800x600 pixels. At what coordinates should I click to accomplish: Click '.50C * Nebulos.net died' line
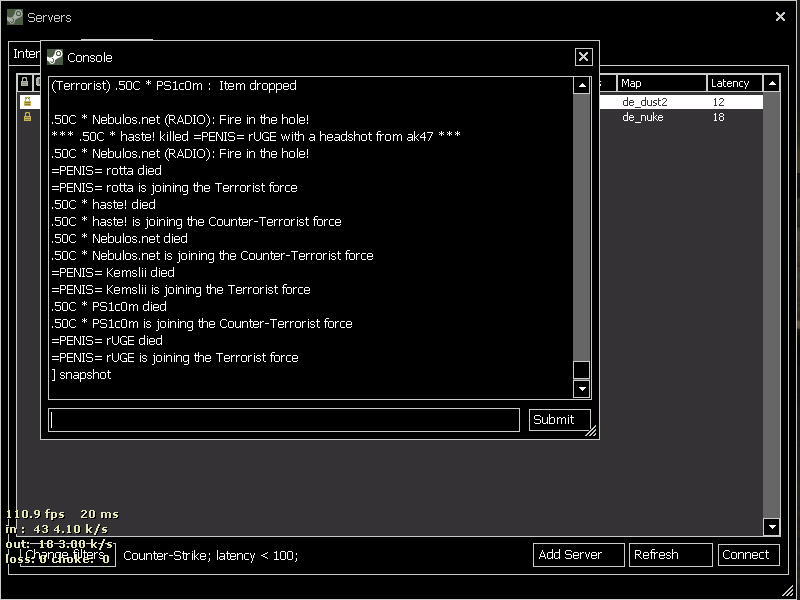[119, 238]
